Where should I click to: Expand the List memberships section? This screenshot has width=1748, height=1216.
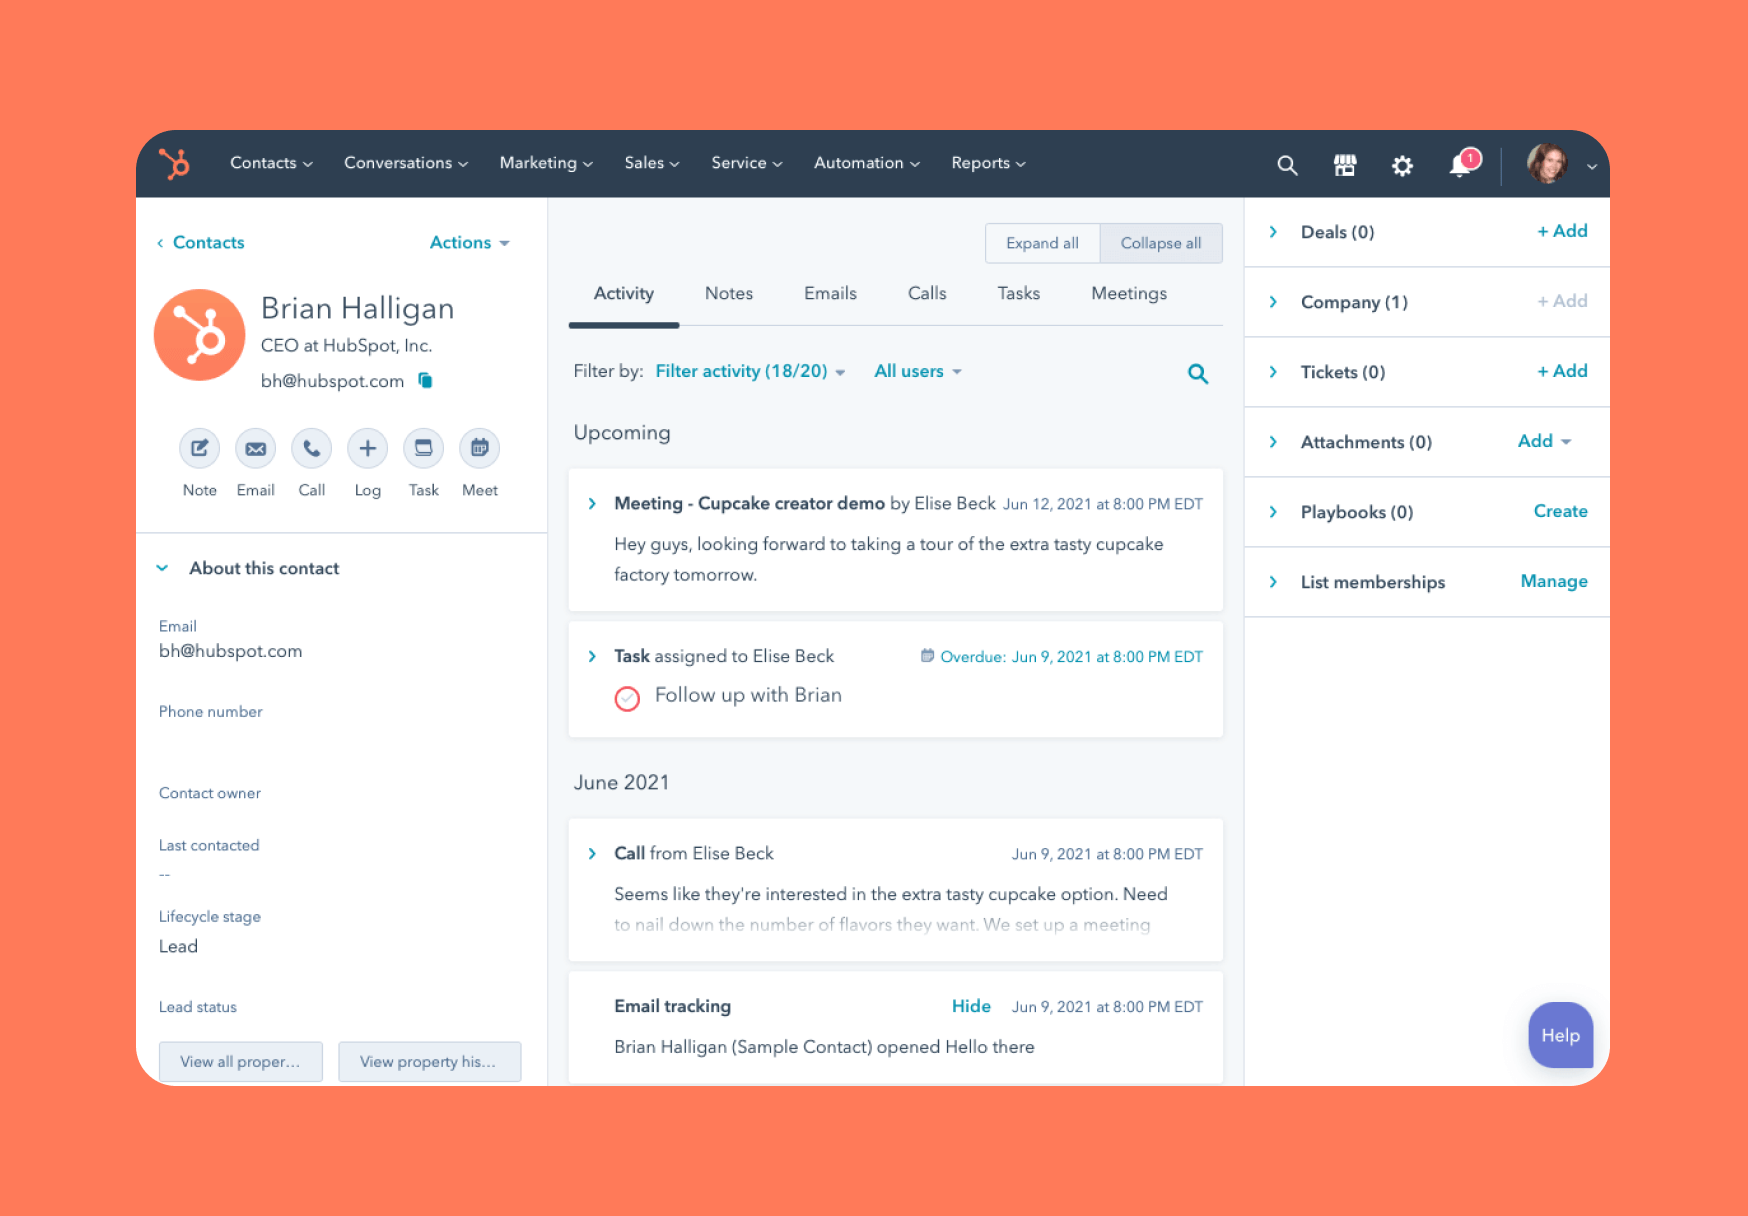click(1273, 582)
